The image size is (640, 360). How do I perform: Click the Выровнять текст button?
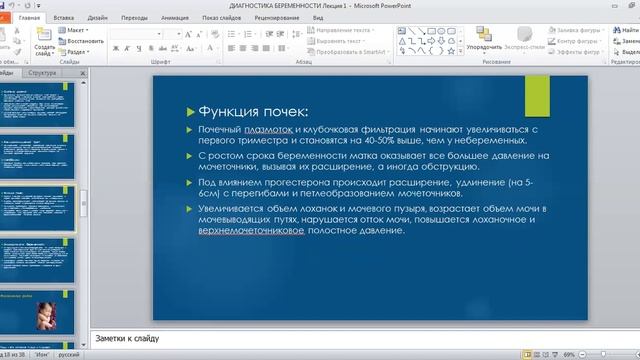pos(336,41)
